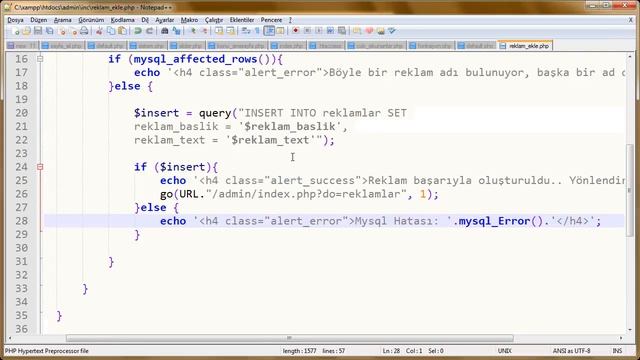Click the go(URL. code on line 26
The image size is (640, 360).
(x=182, y=194)
